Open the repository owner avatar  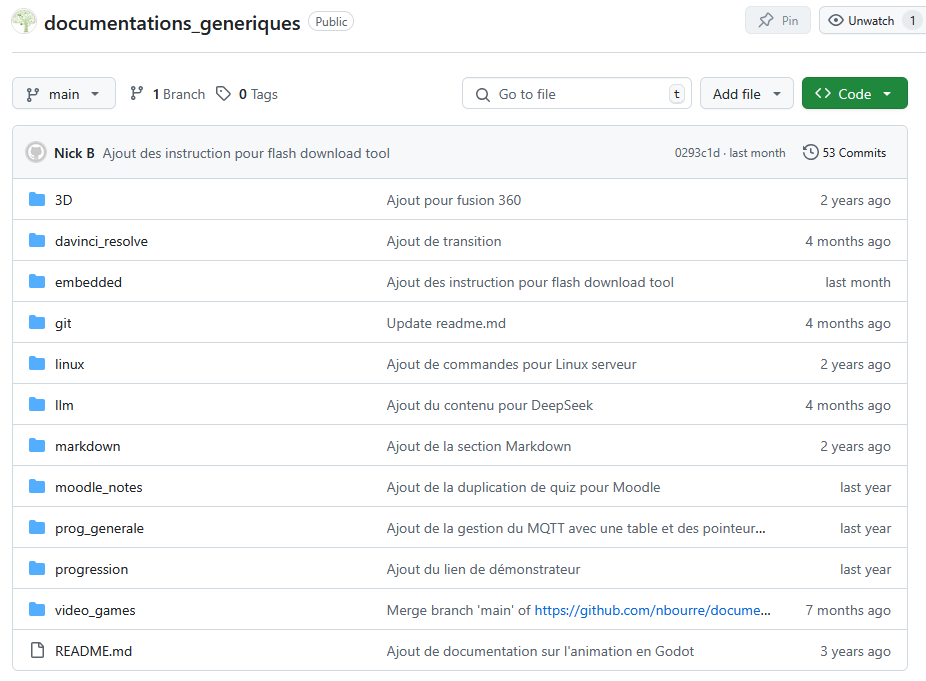[24, 21]
